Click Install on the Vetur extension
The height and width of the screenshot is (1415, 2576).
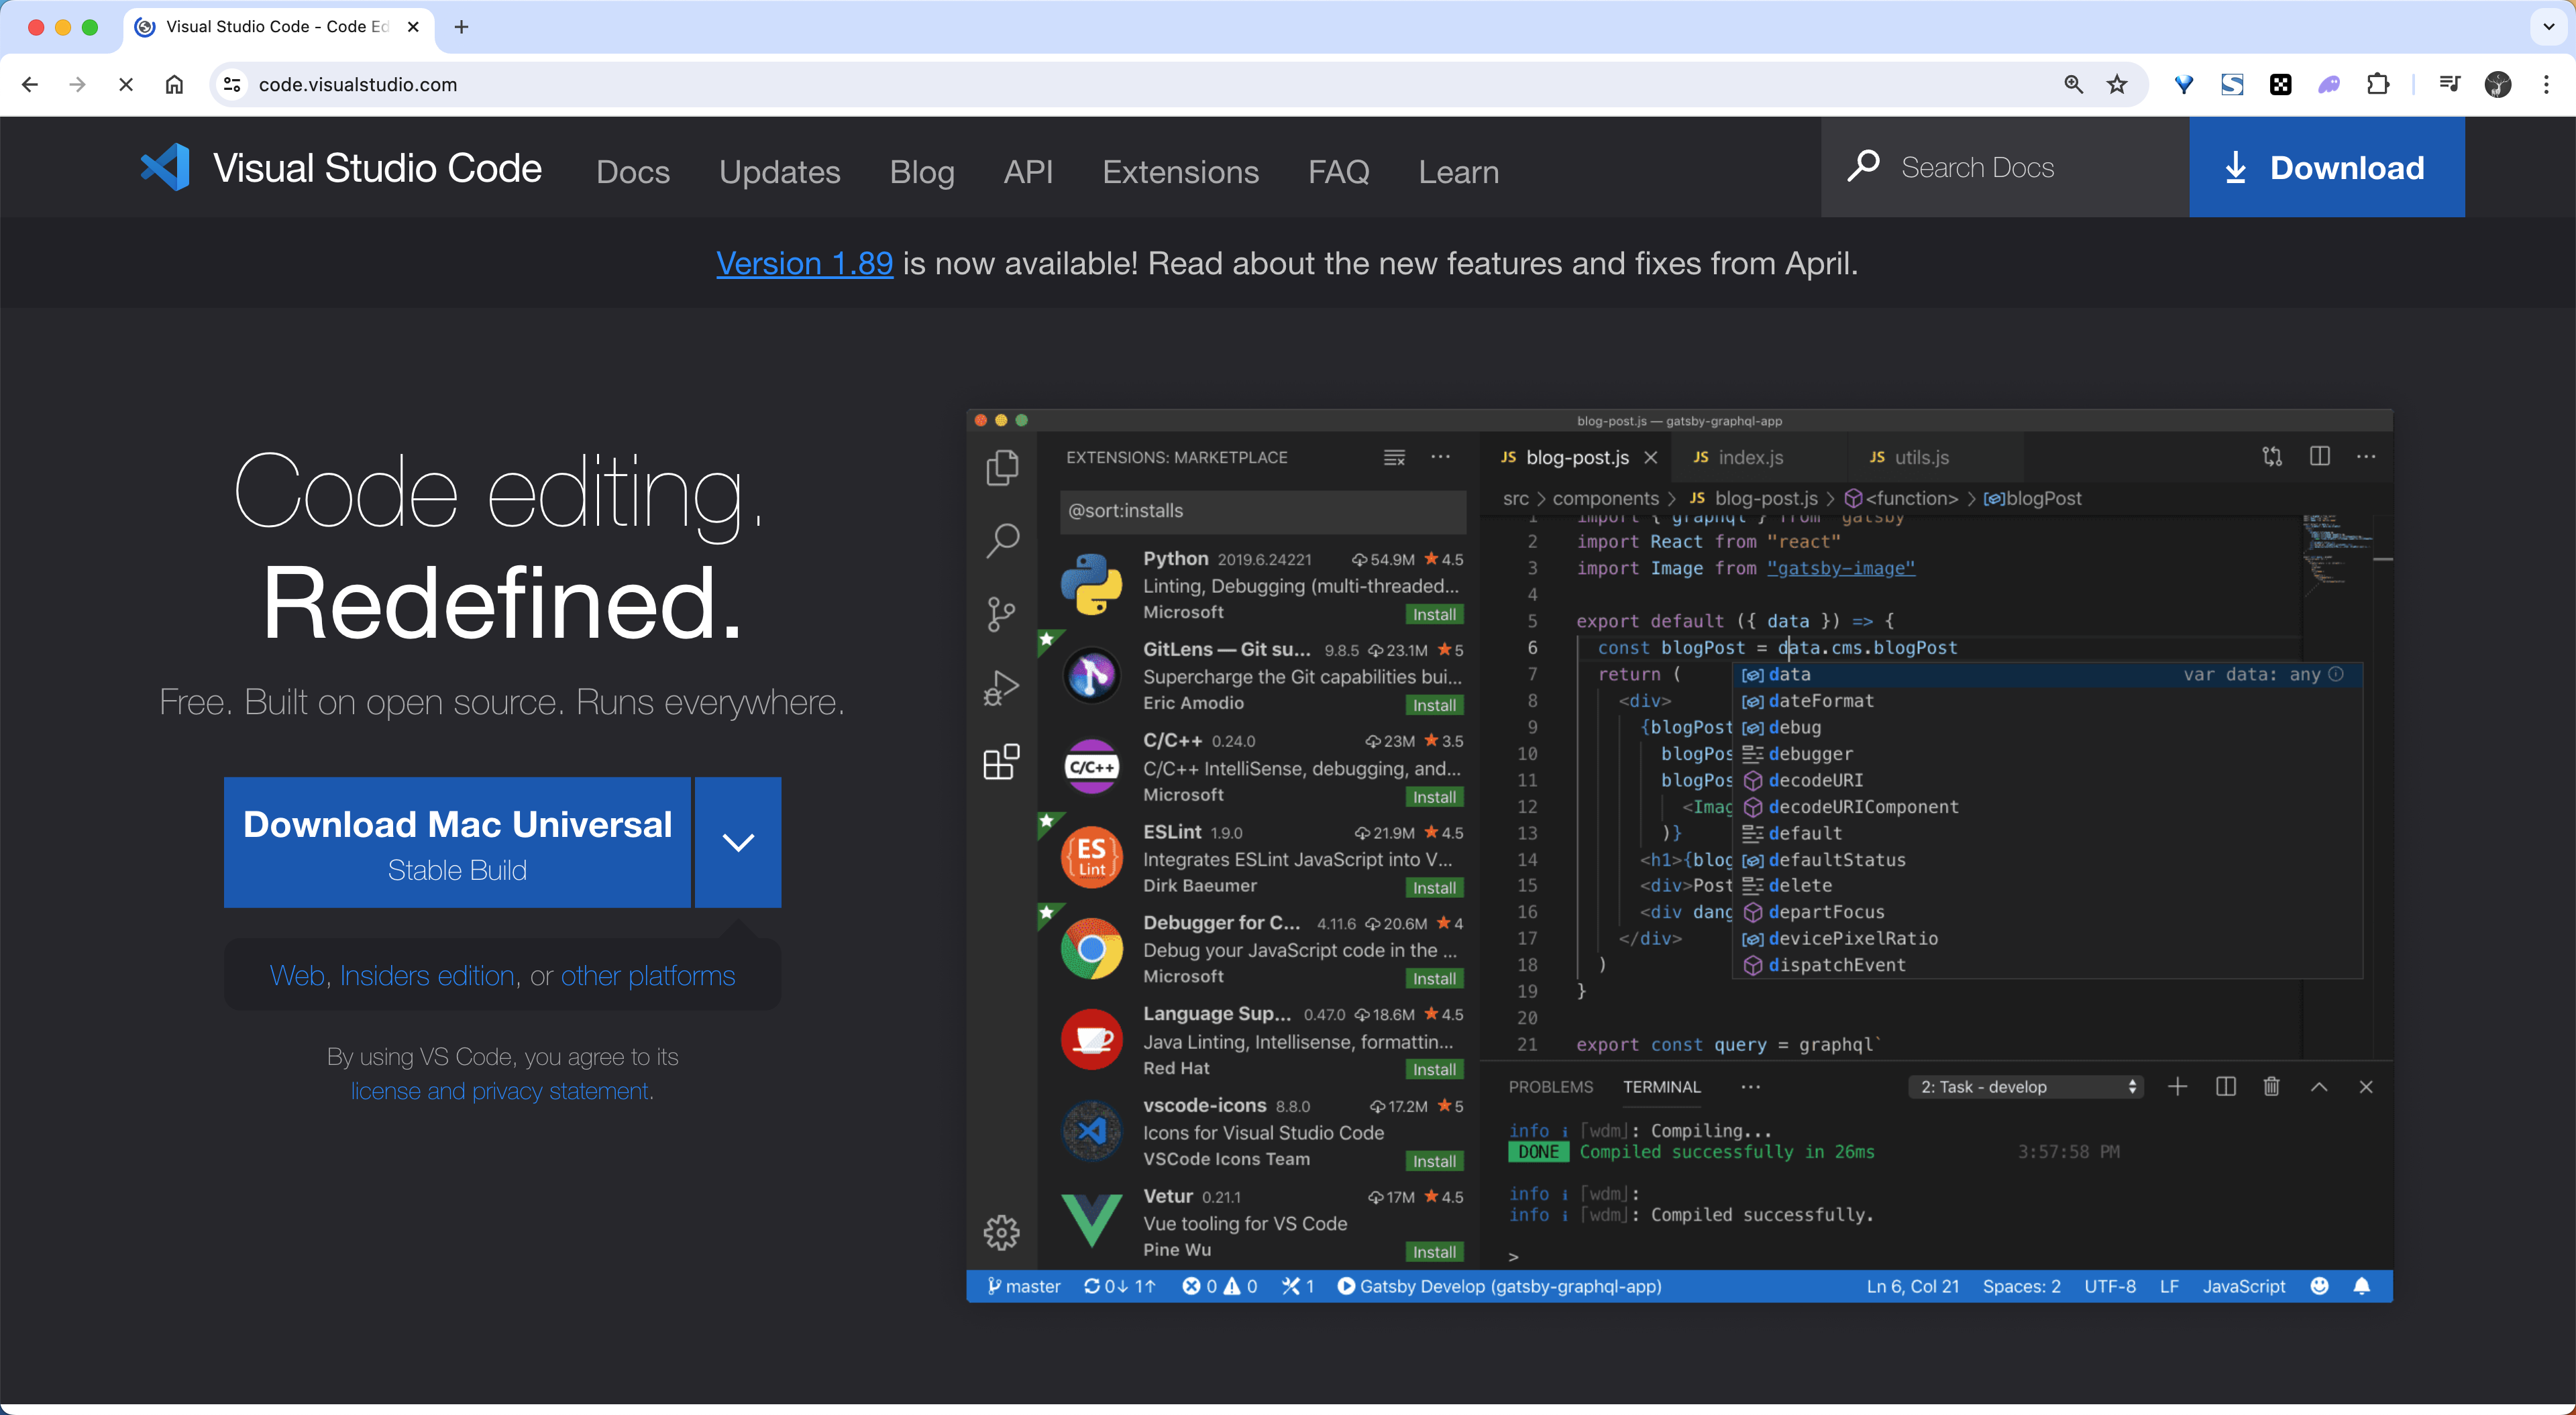[1434, 1252]
